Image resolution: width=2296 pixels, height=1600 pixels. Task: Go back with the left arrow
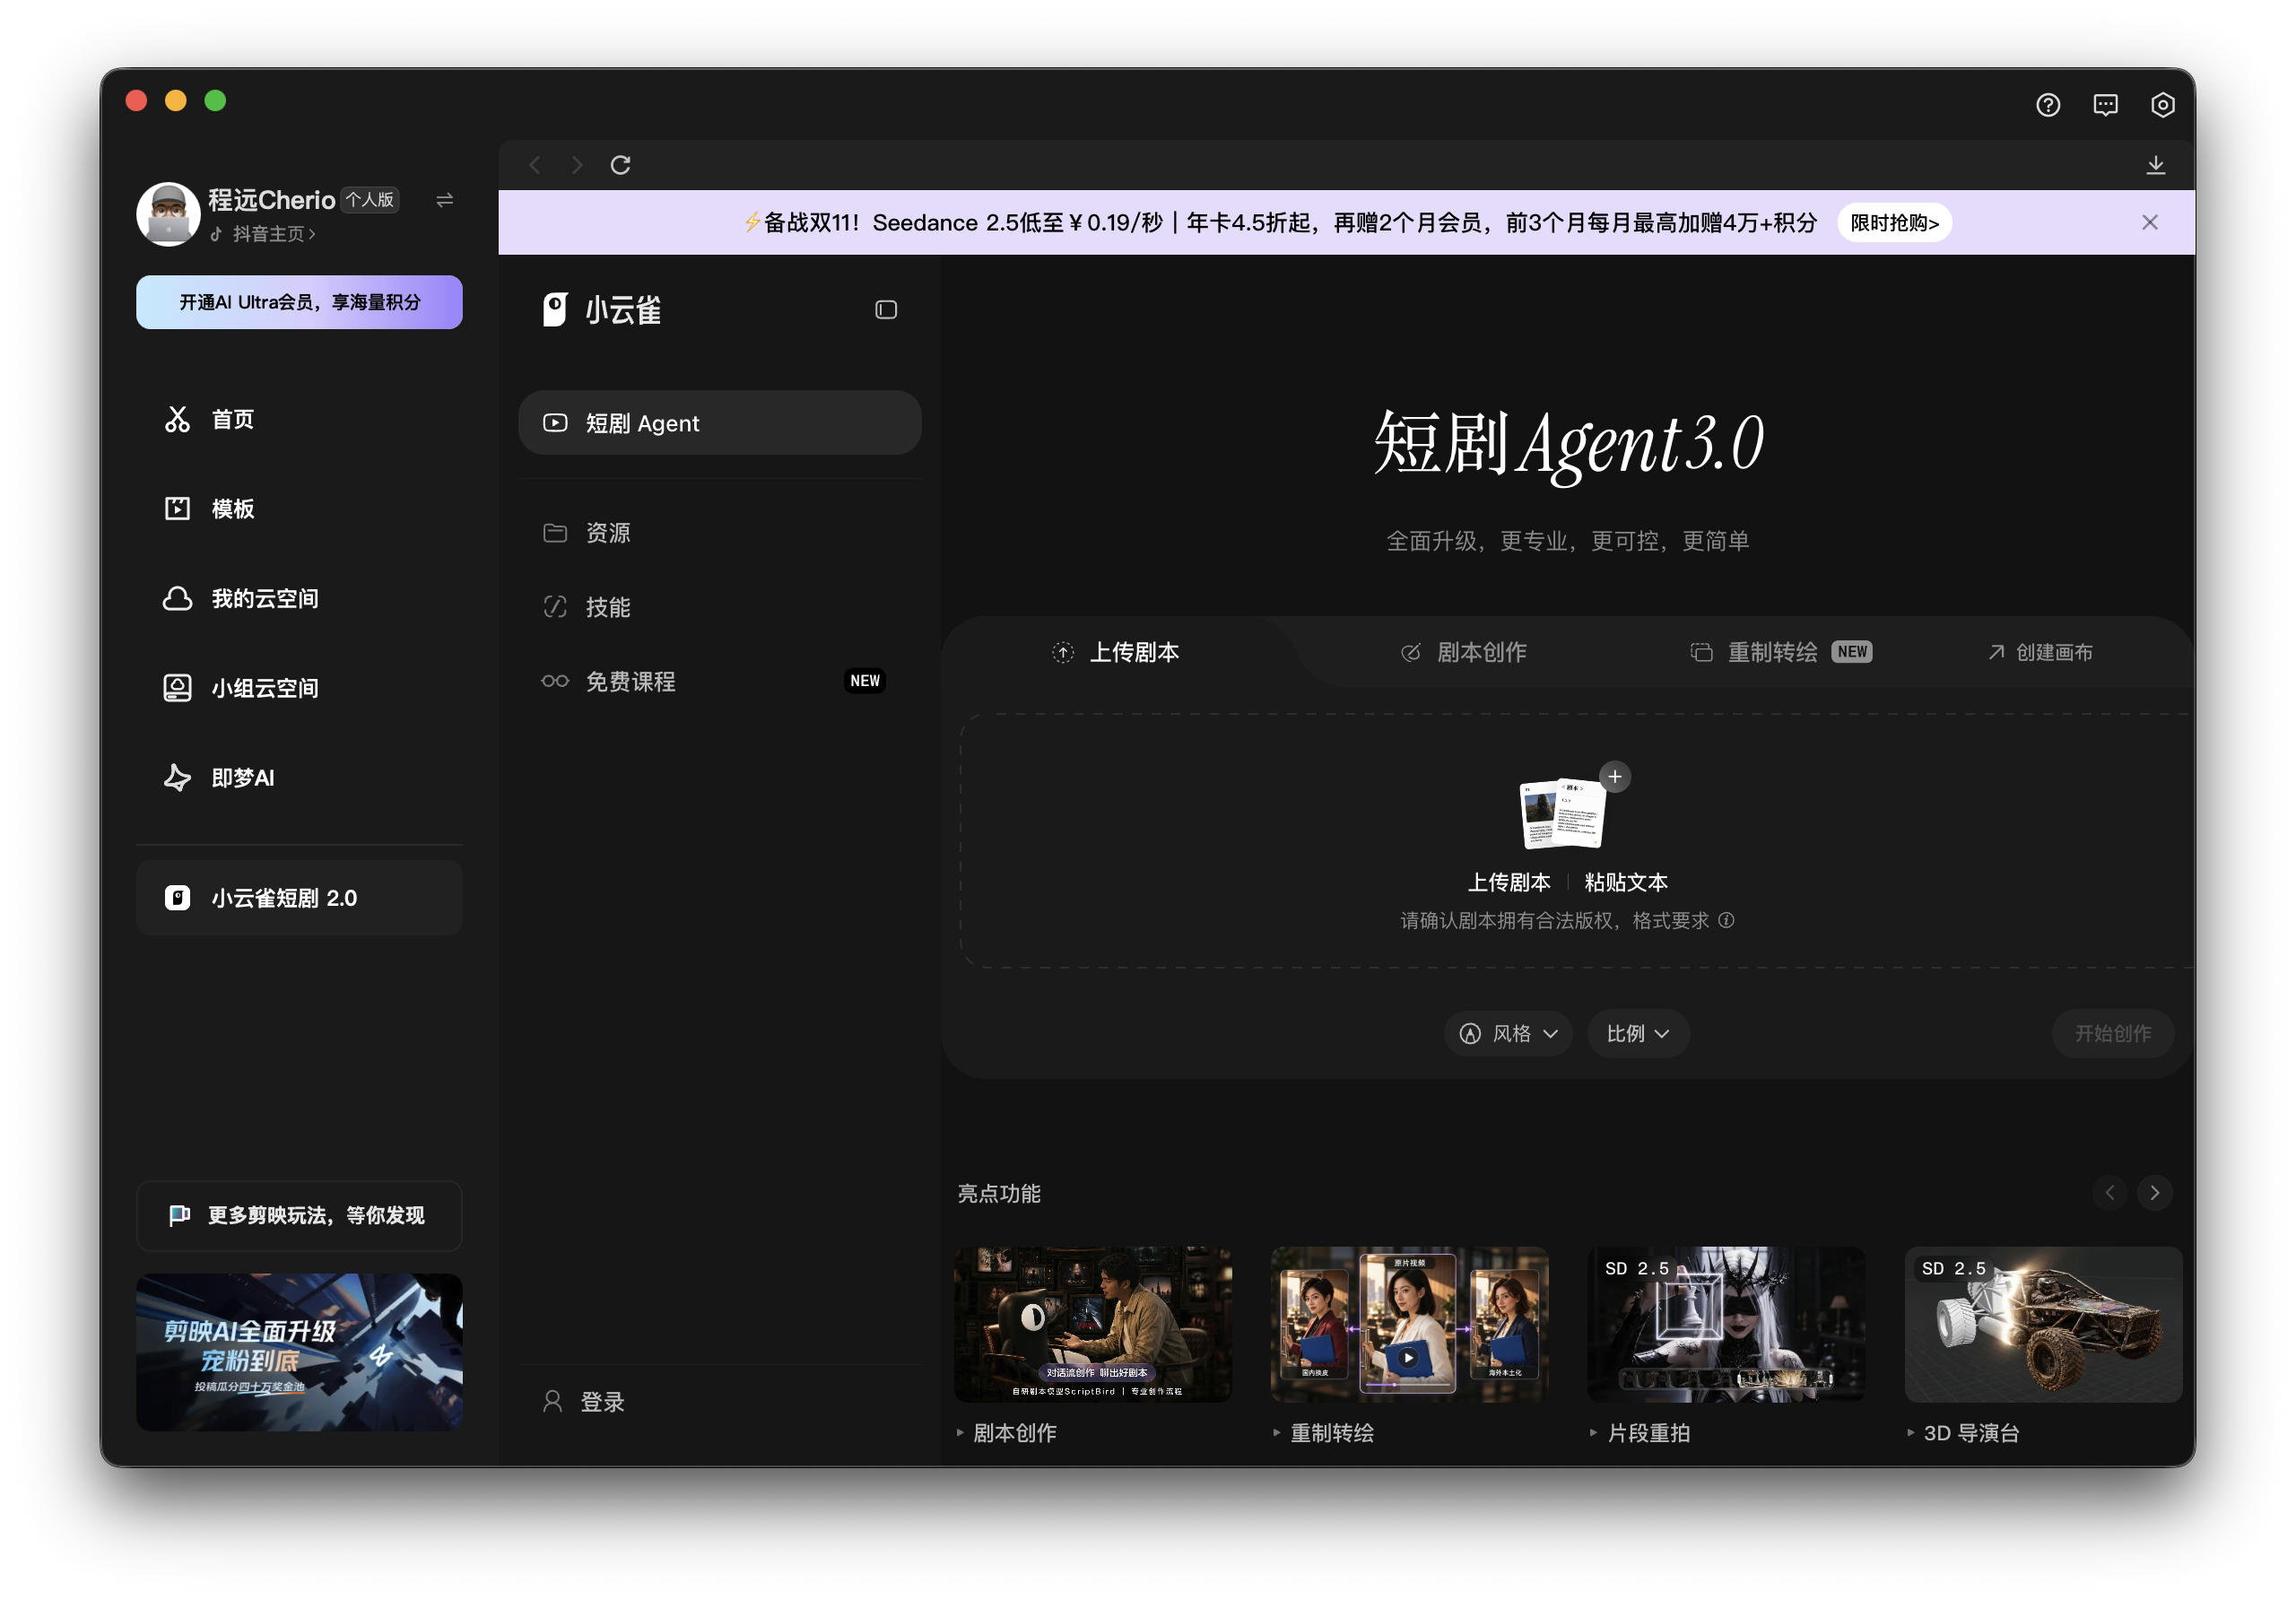[535, 165]
